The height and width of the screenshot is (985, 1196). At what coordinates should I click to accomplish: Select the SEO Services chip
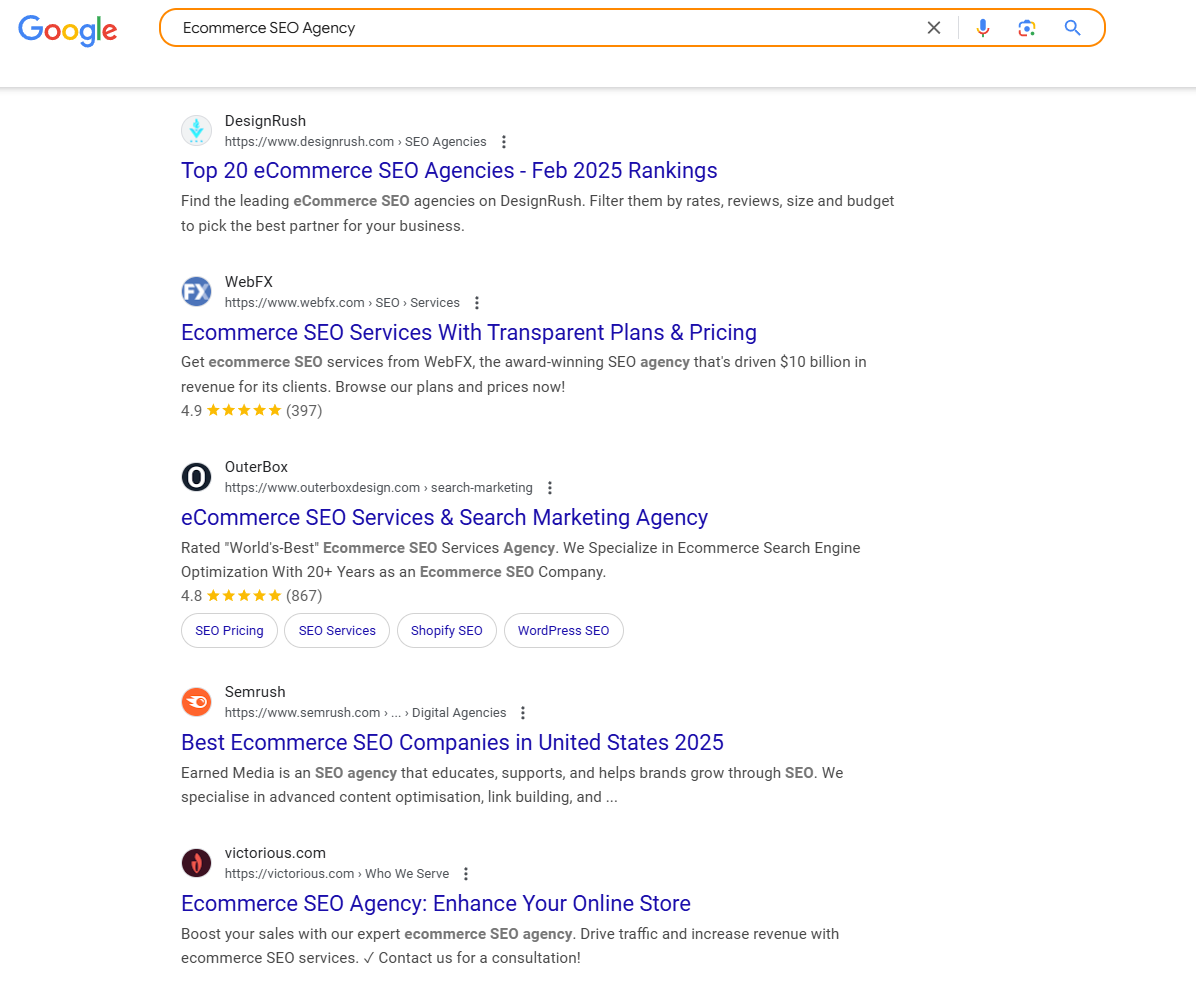pos(337,631)
